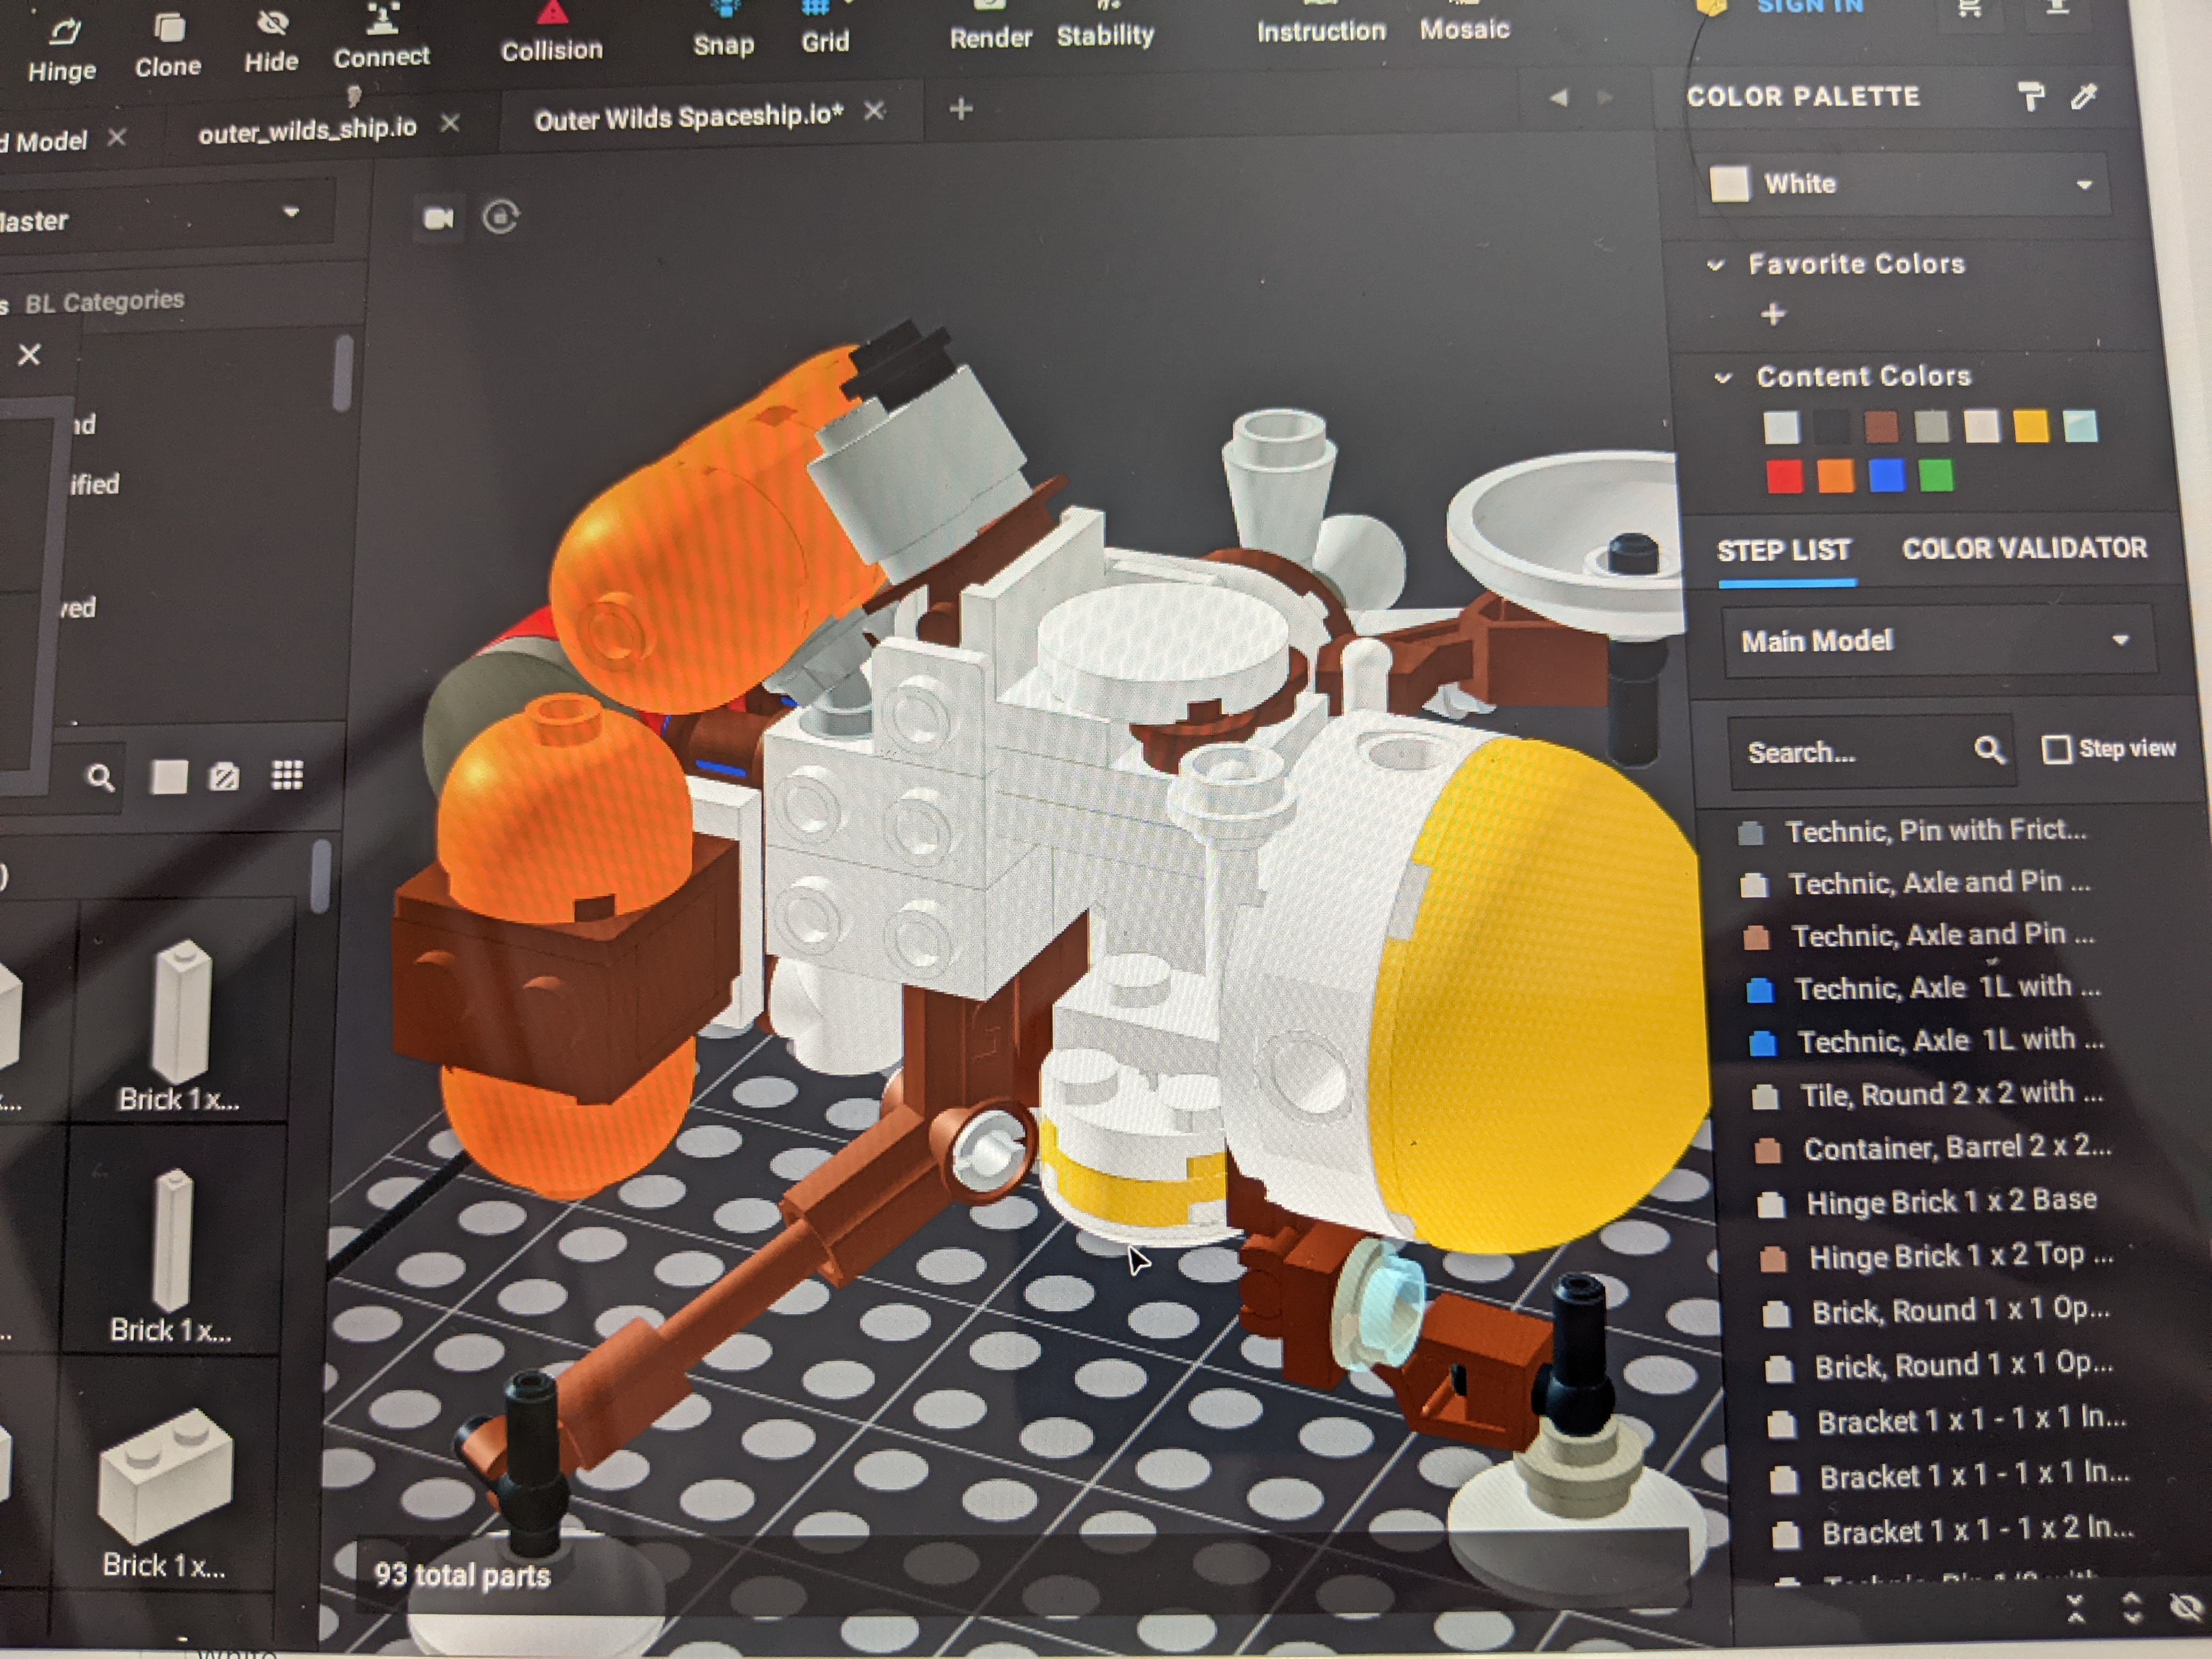
Task: Click the Hinge tool in toolbar
Action: coord(62,50)
